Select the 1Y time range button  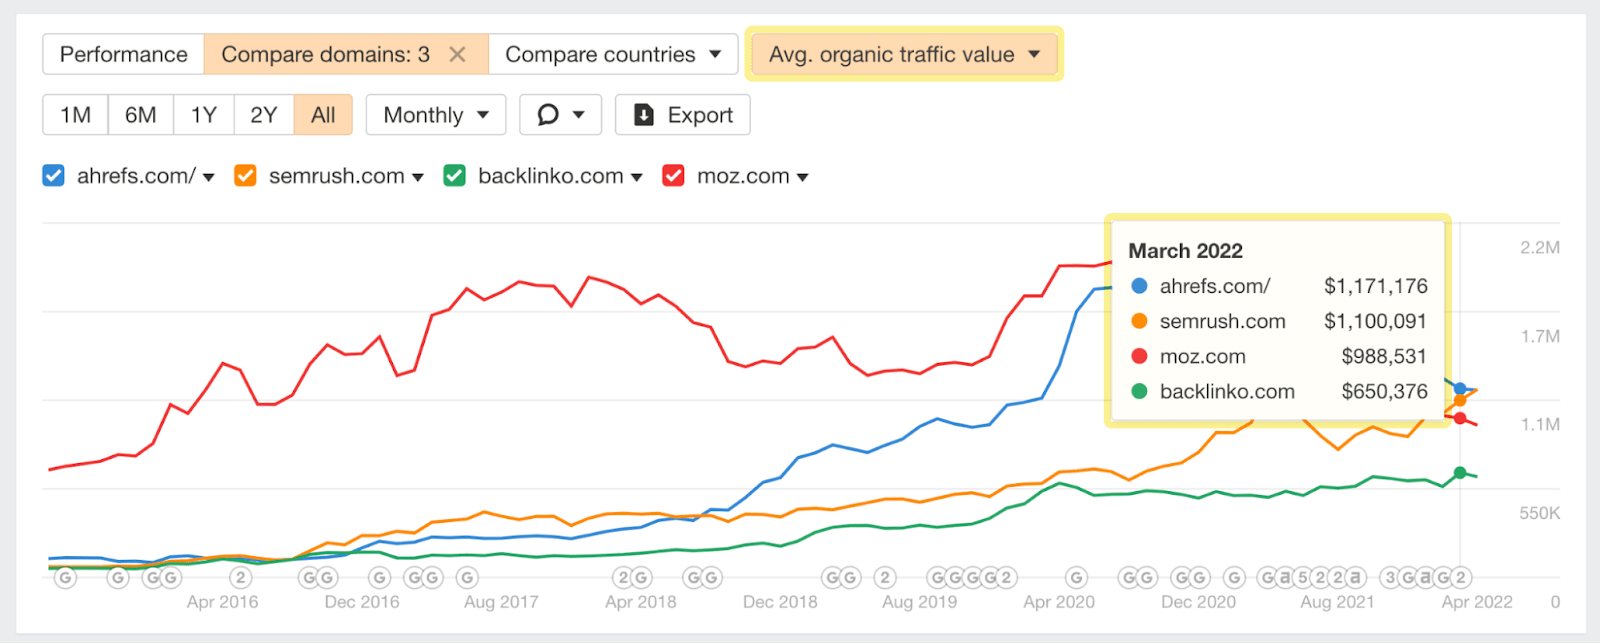(203, 114)
